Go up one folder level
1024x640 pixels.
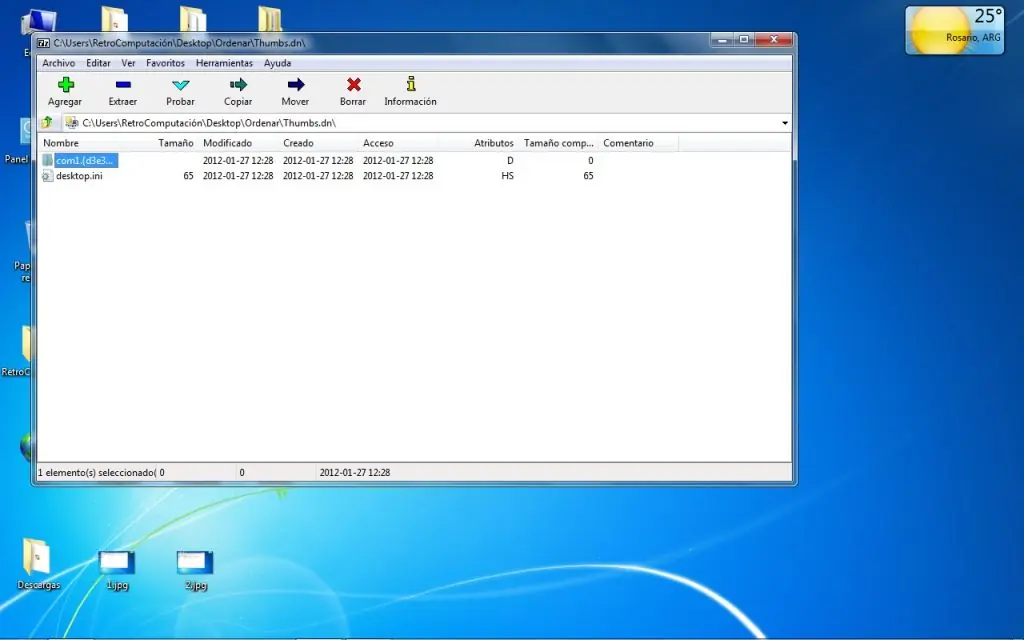pos(47,122)
